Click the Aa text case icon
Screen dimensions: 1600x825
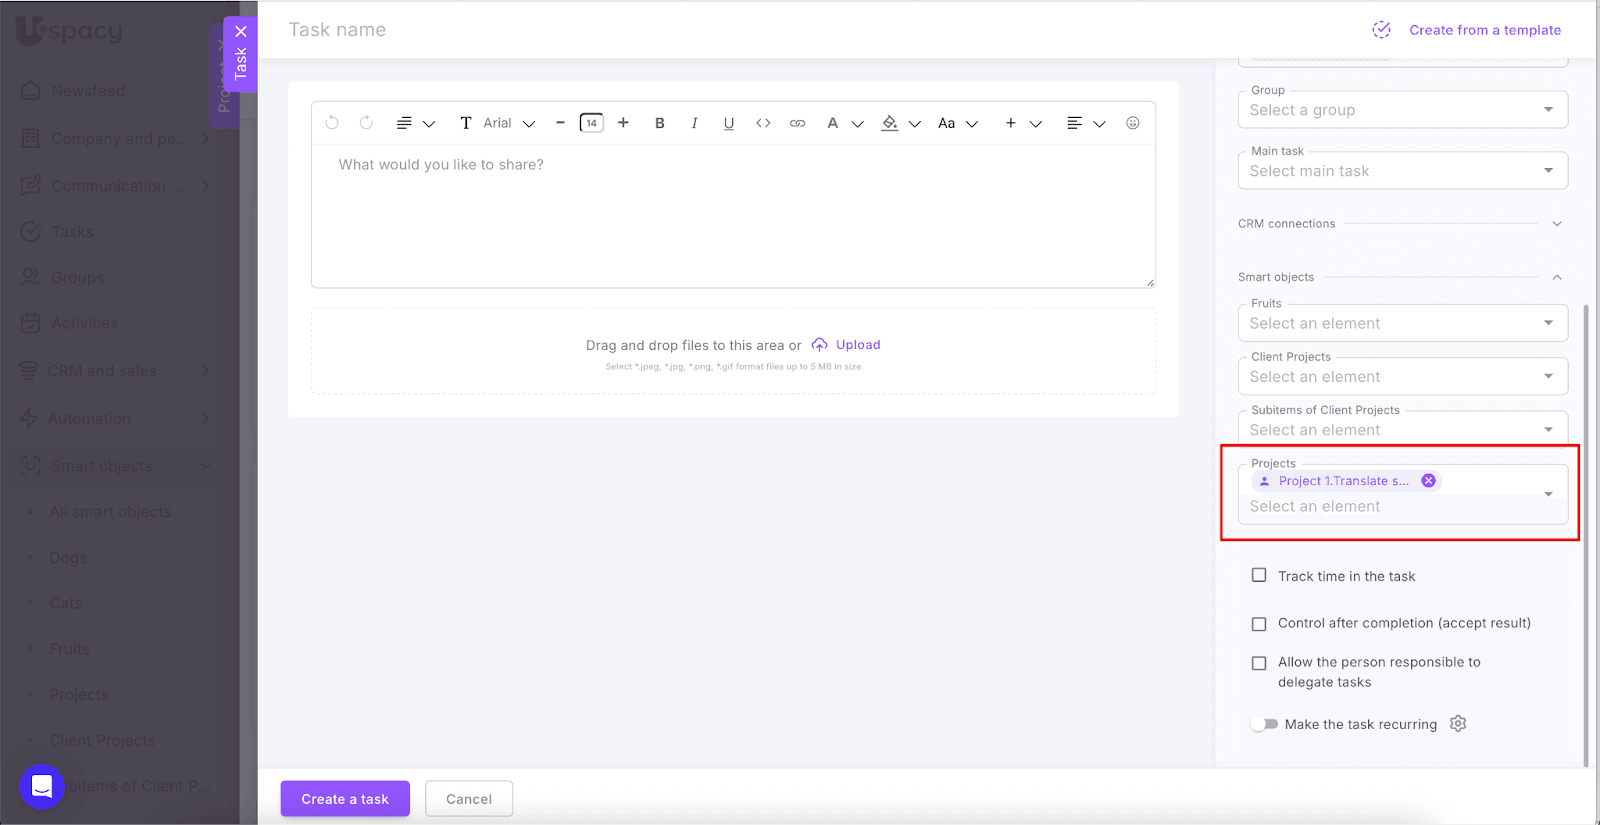(x=946, y=123)
